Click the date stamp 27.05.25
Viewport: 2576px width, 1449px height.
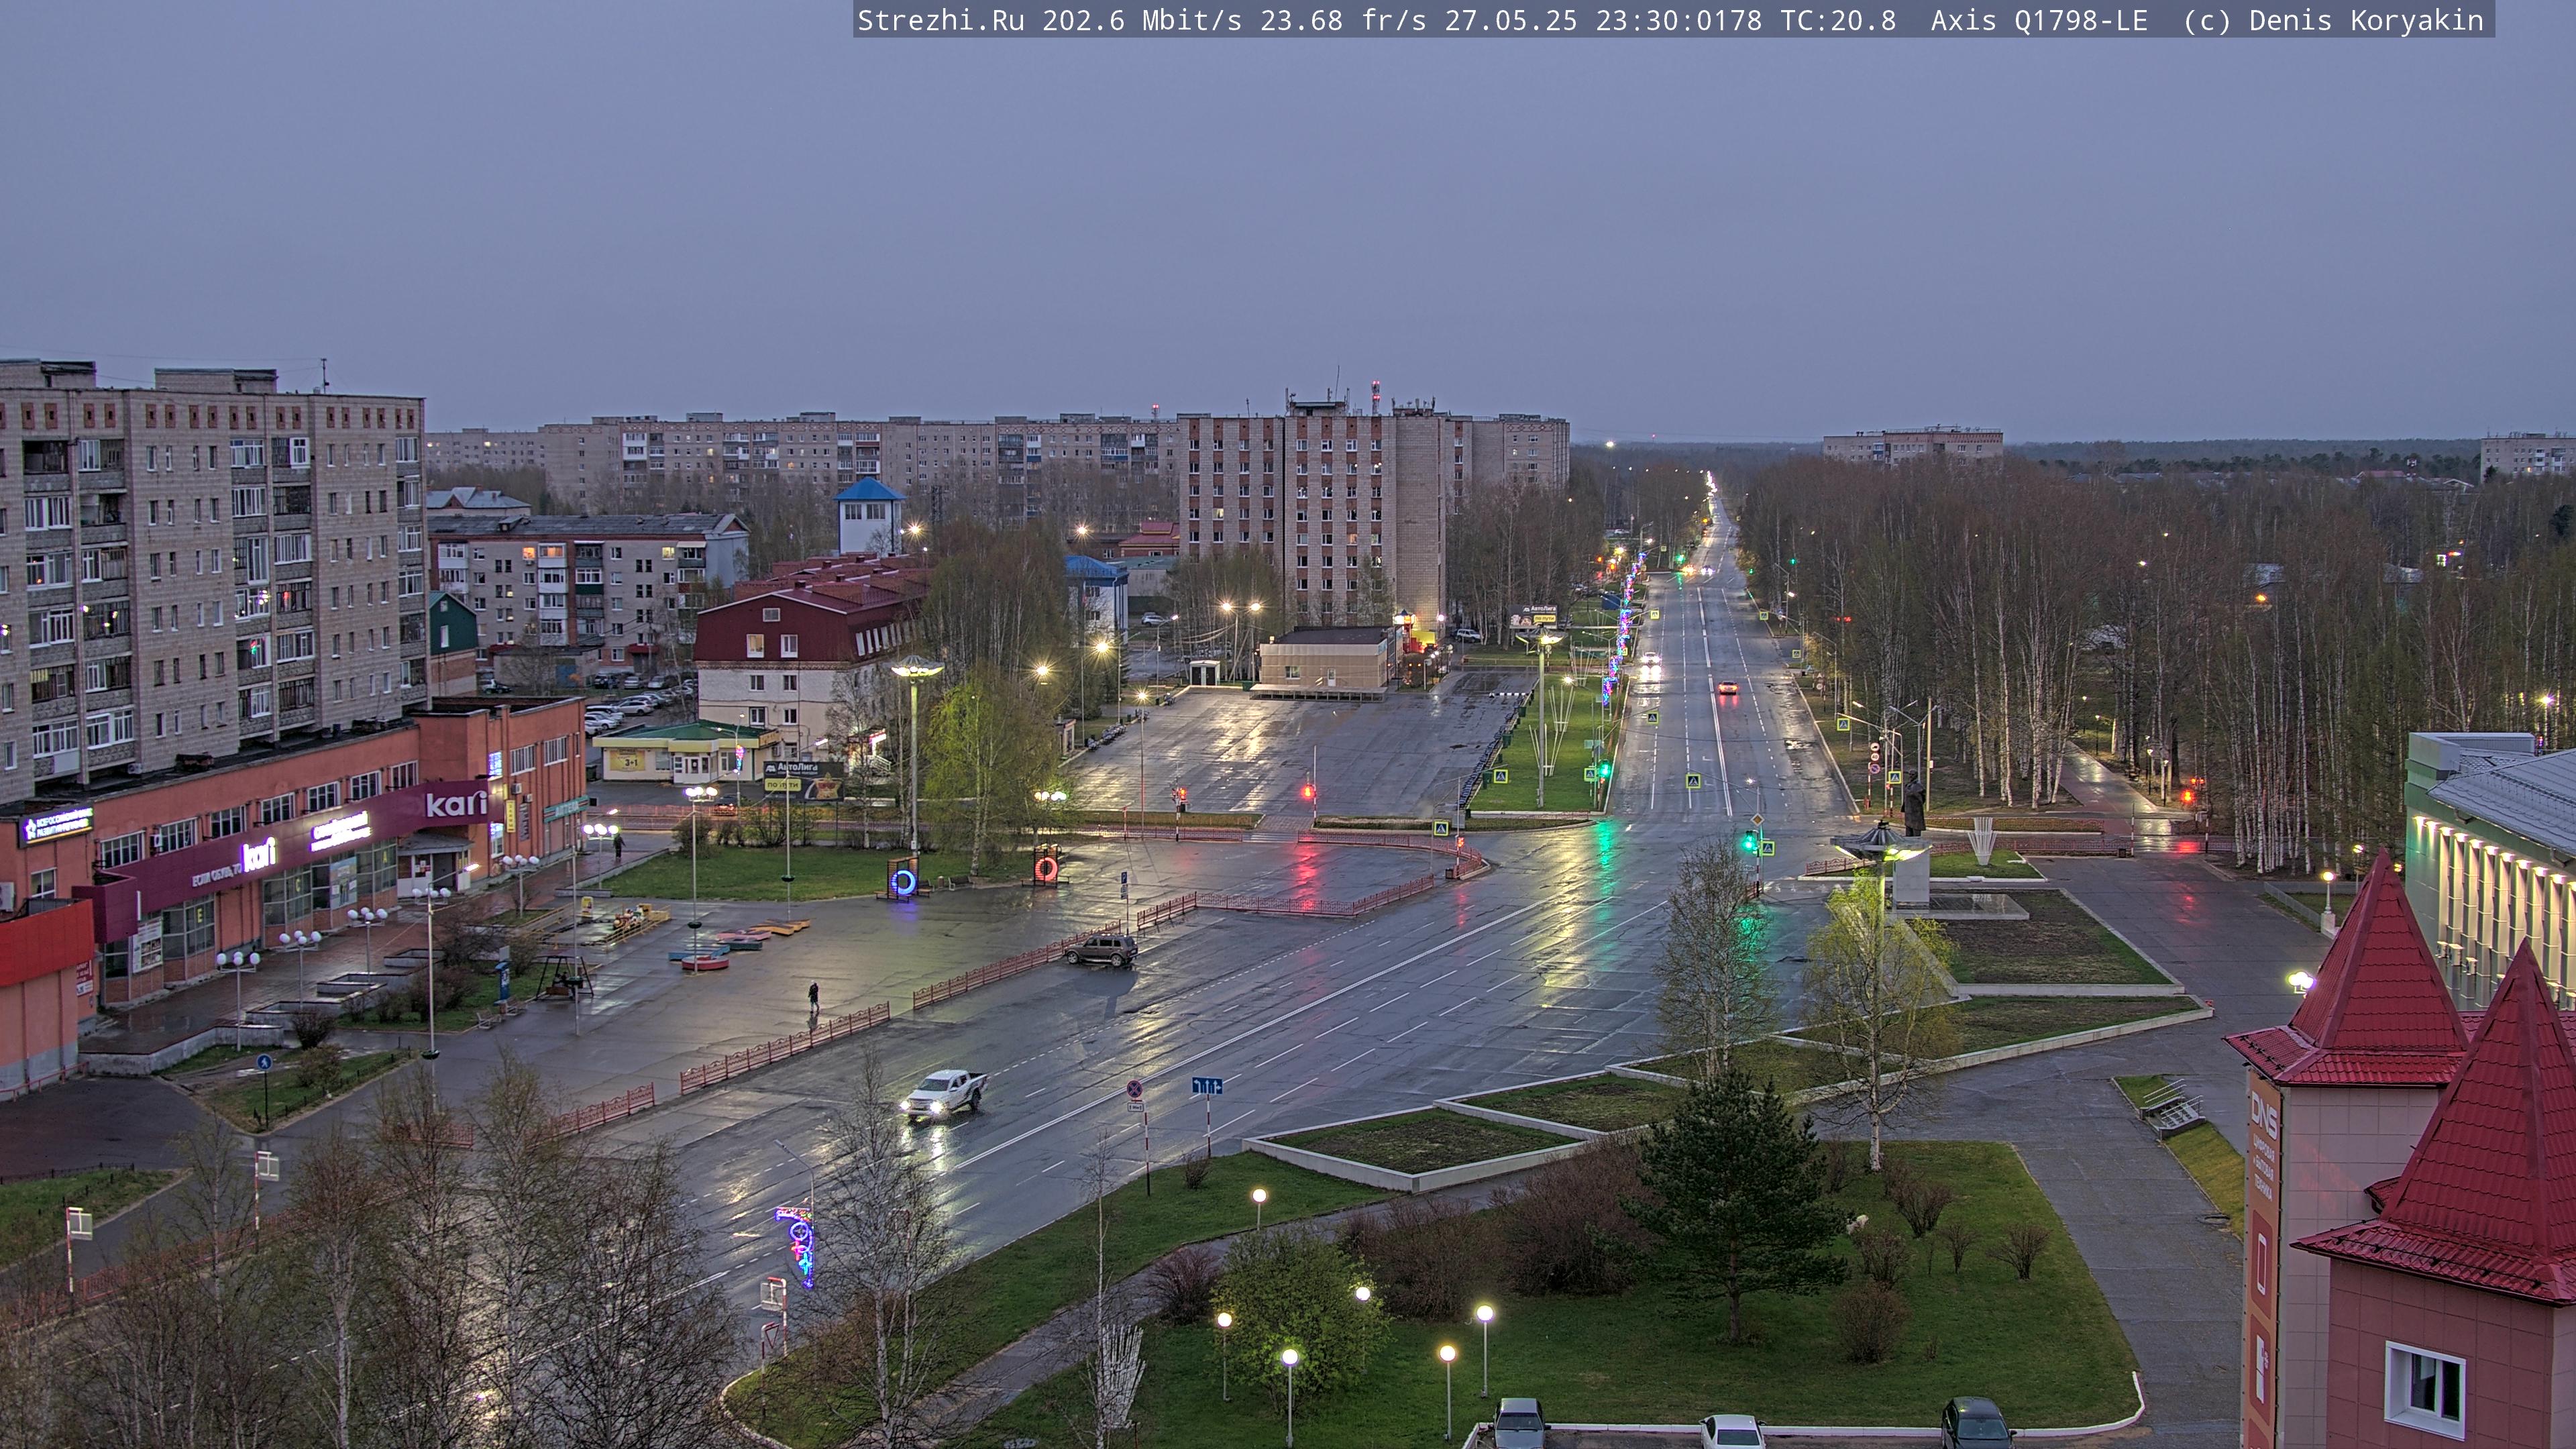1510,20
